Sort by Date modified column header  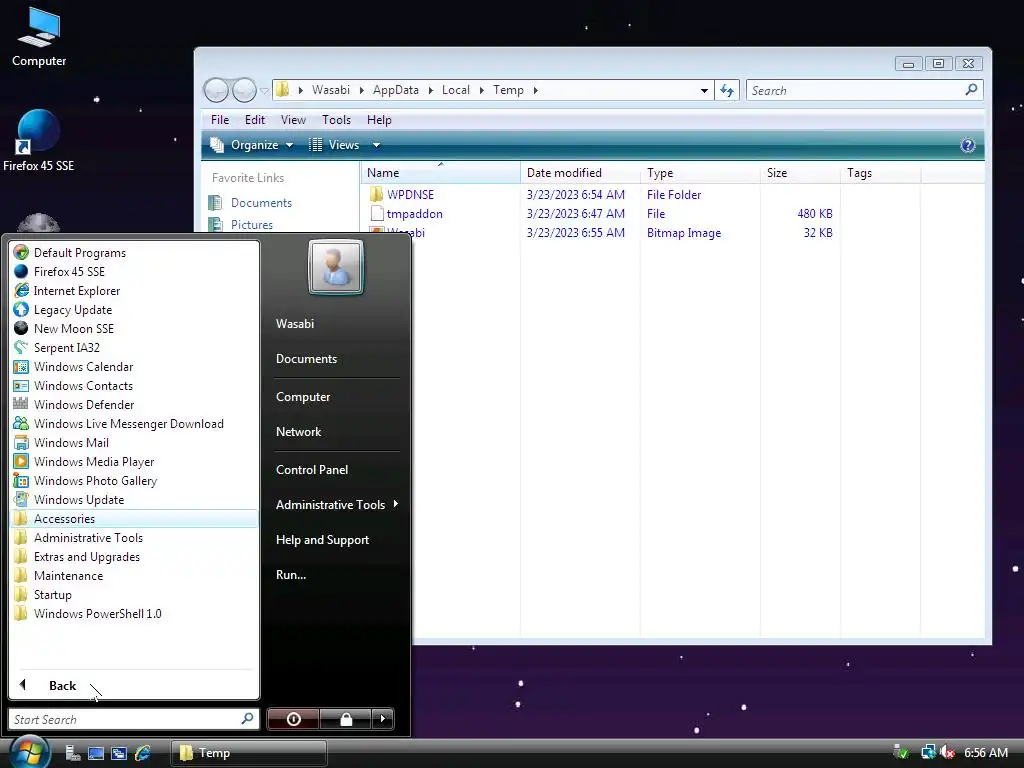(580, 173)
